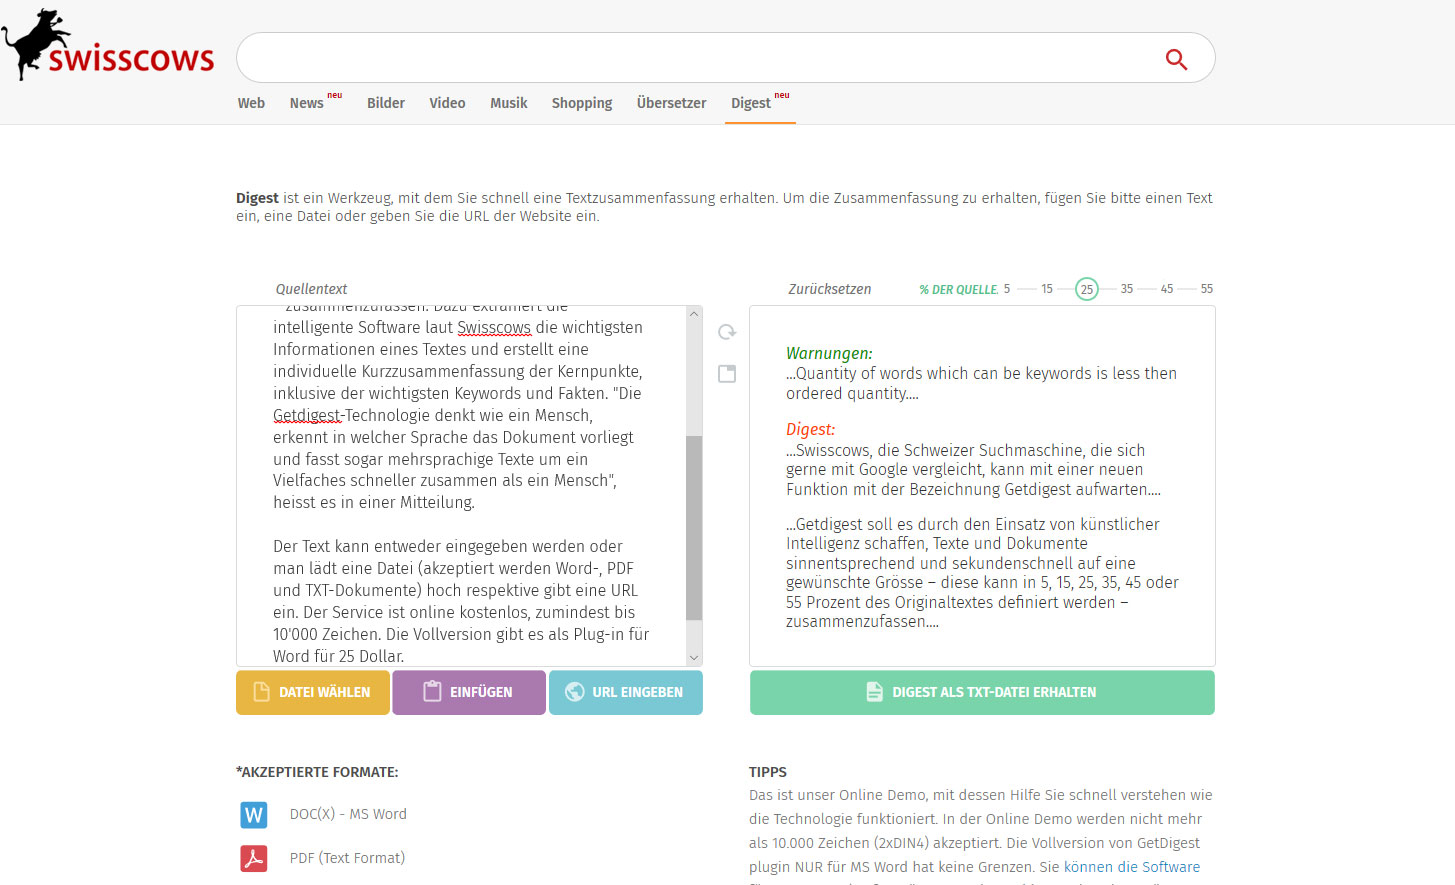Download digest as TXT file button

pyautogui.click(x=982, y=692)
